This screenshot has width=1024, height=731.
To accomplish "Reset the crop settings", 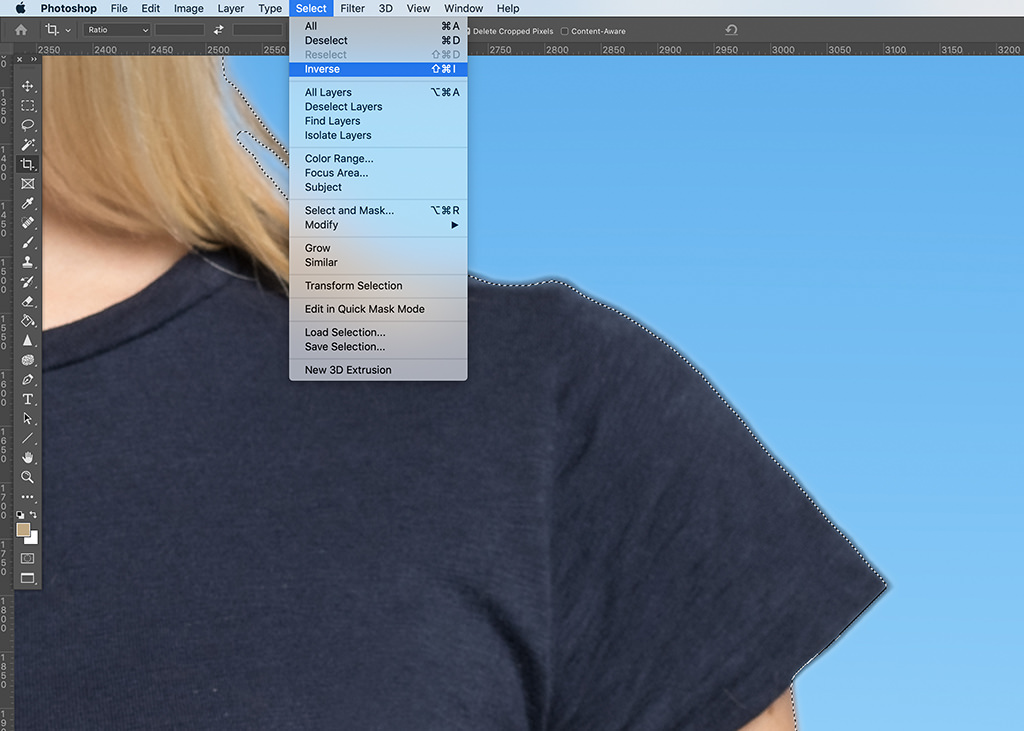I will pos(731,30).
